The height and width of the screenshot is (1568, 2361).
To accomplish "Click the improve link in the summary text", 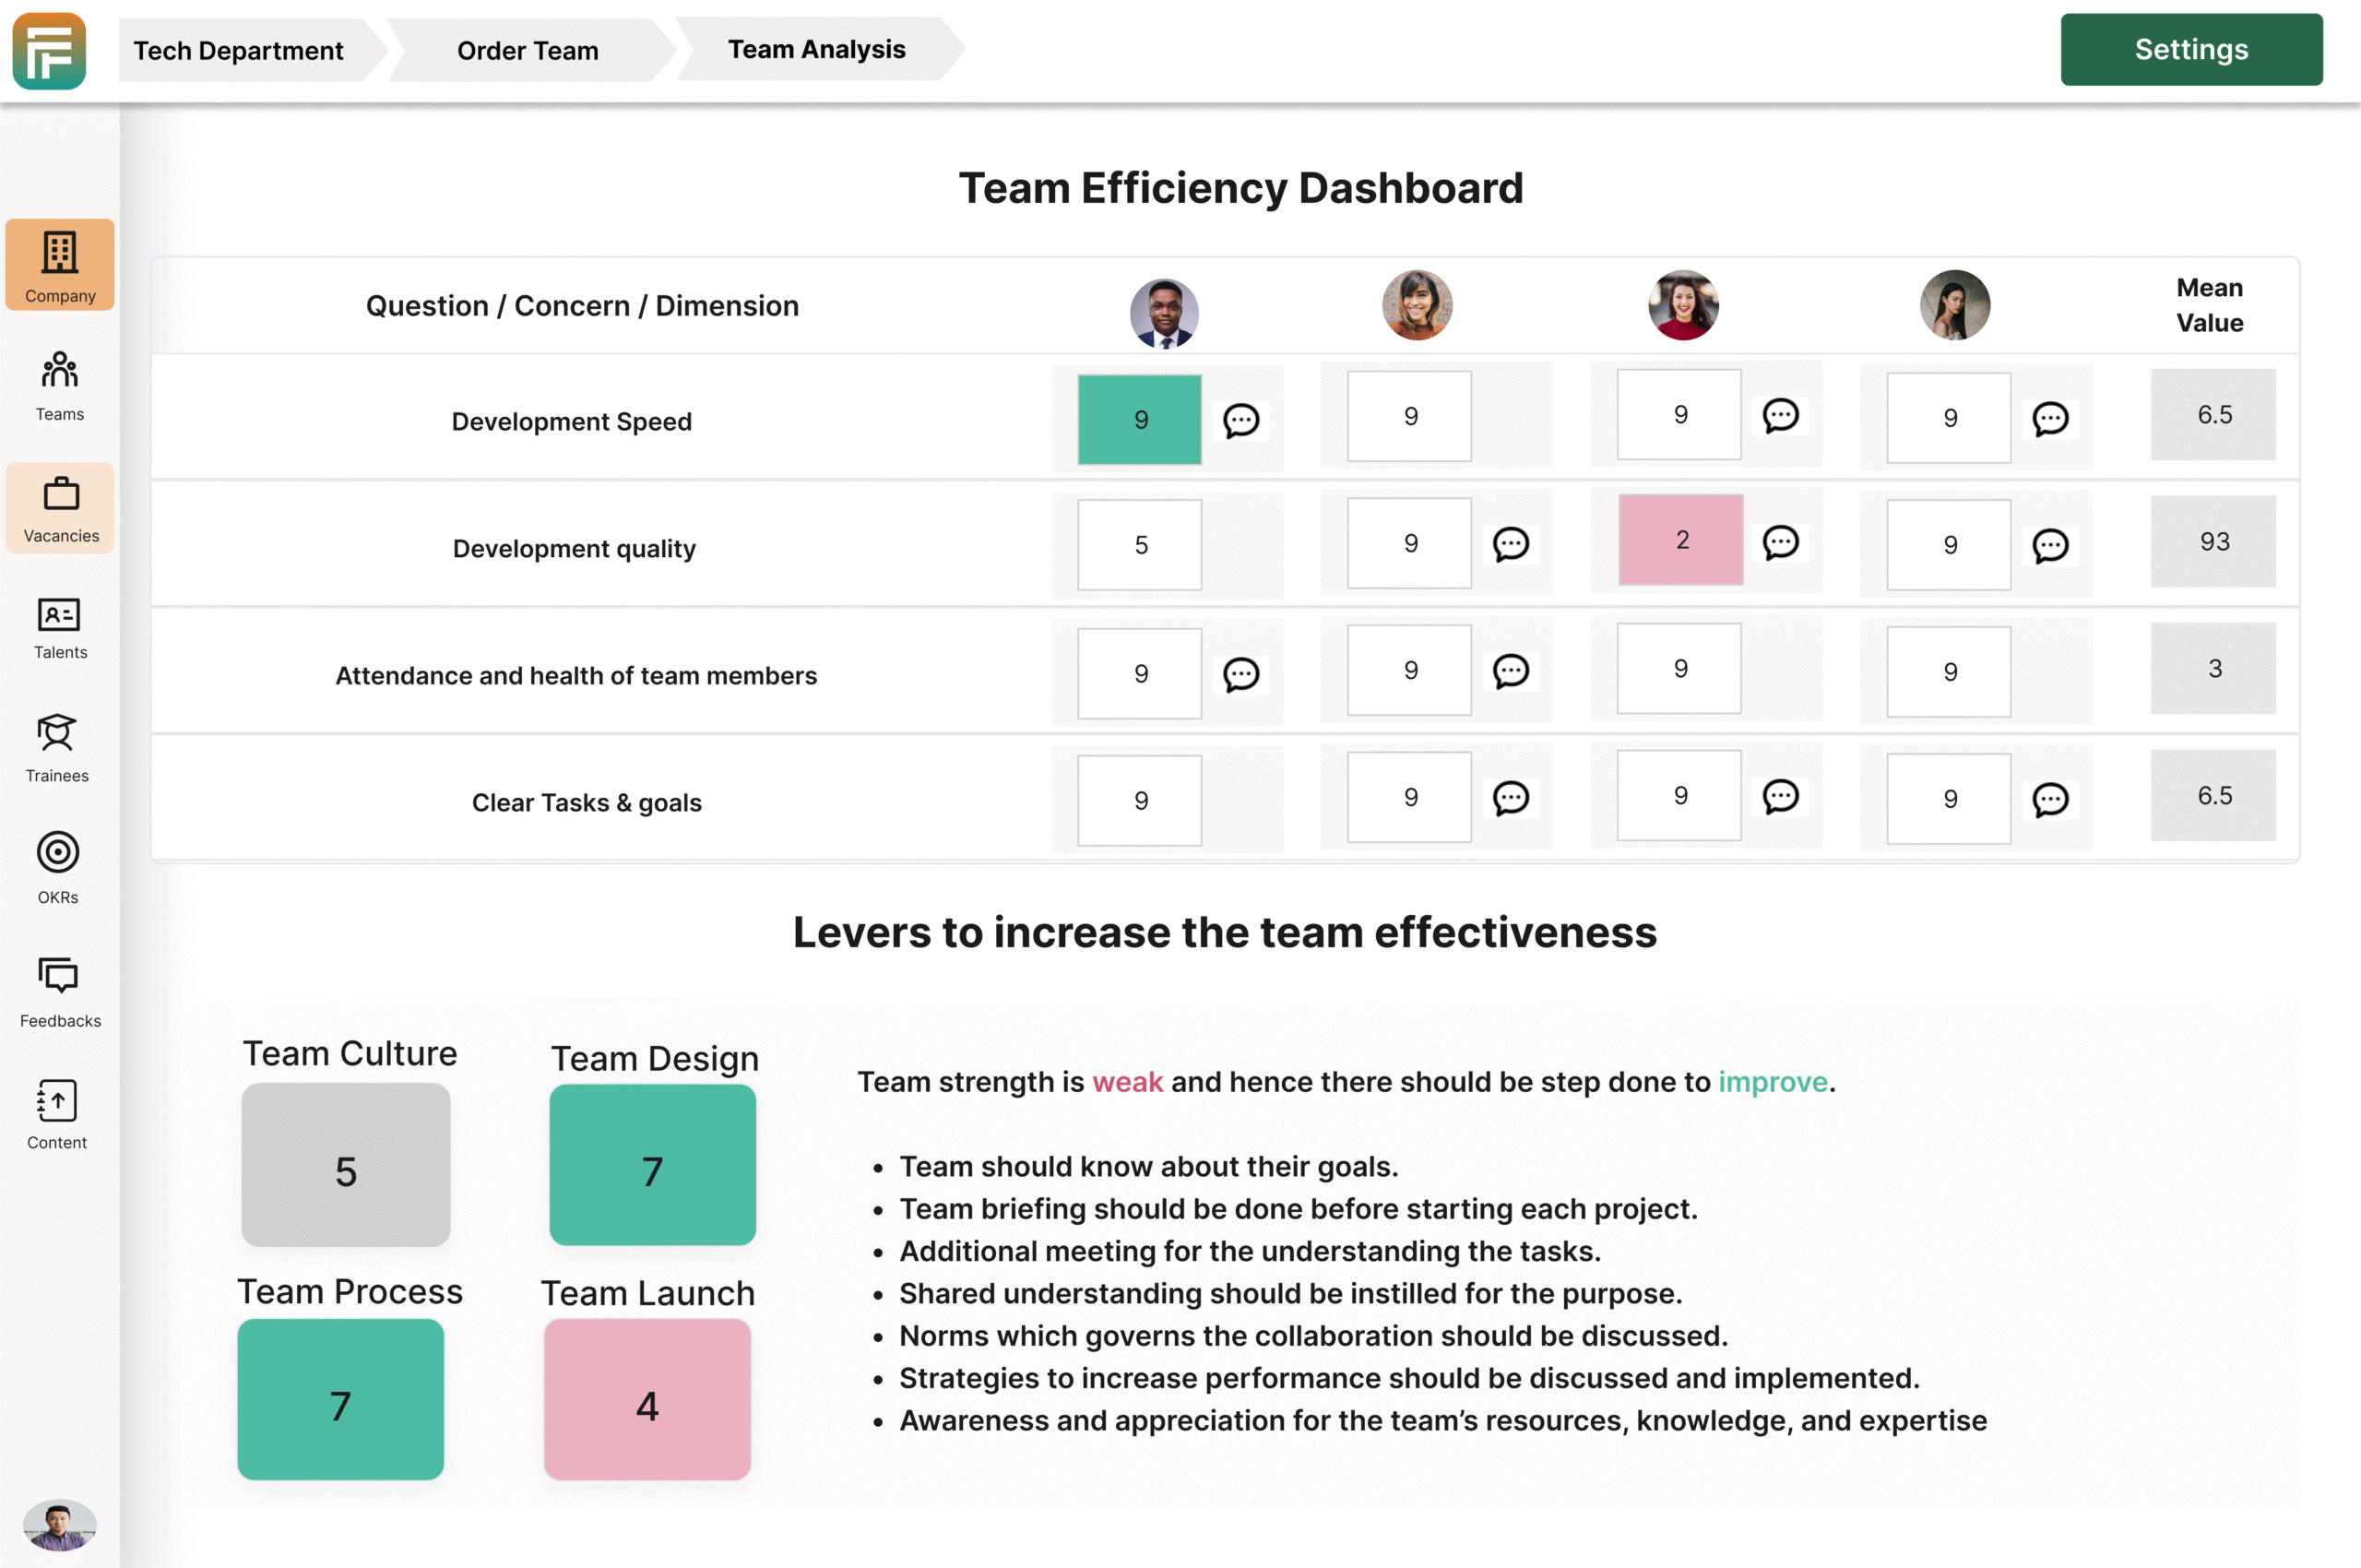I will [x=1772, y=1081].
